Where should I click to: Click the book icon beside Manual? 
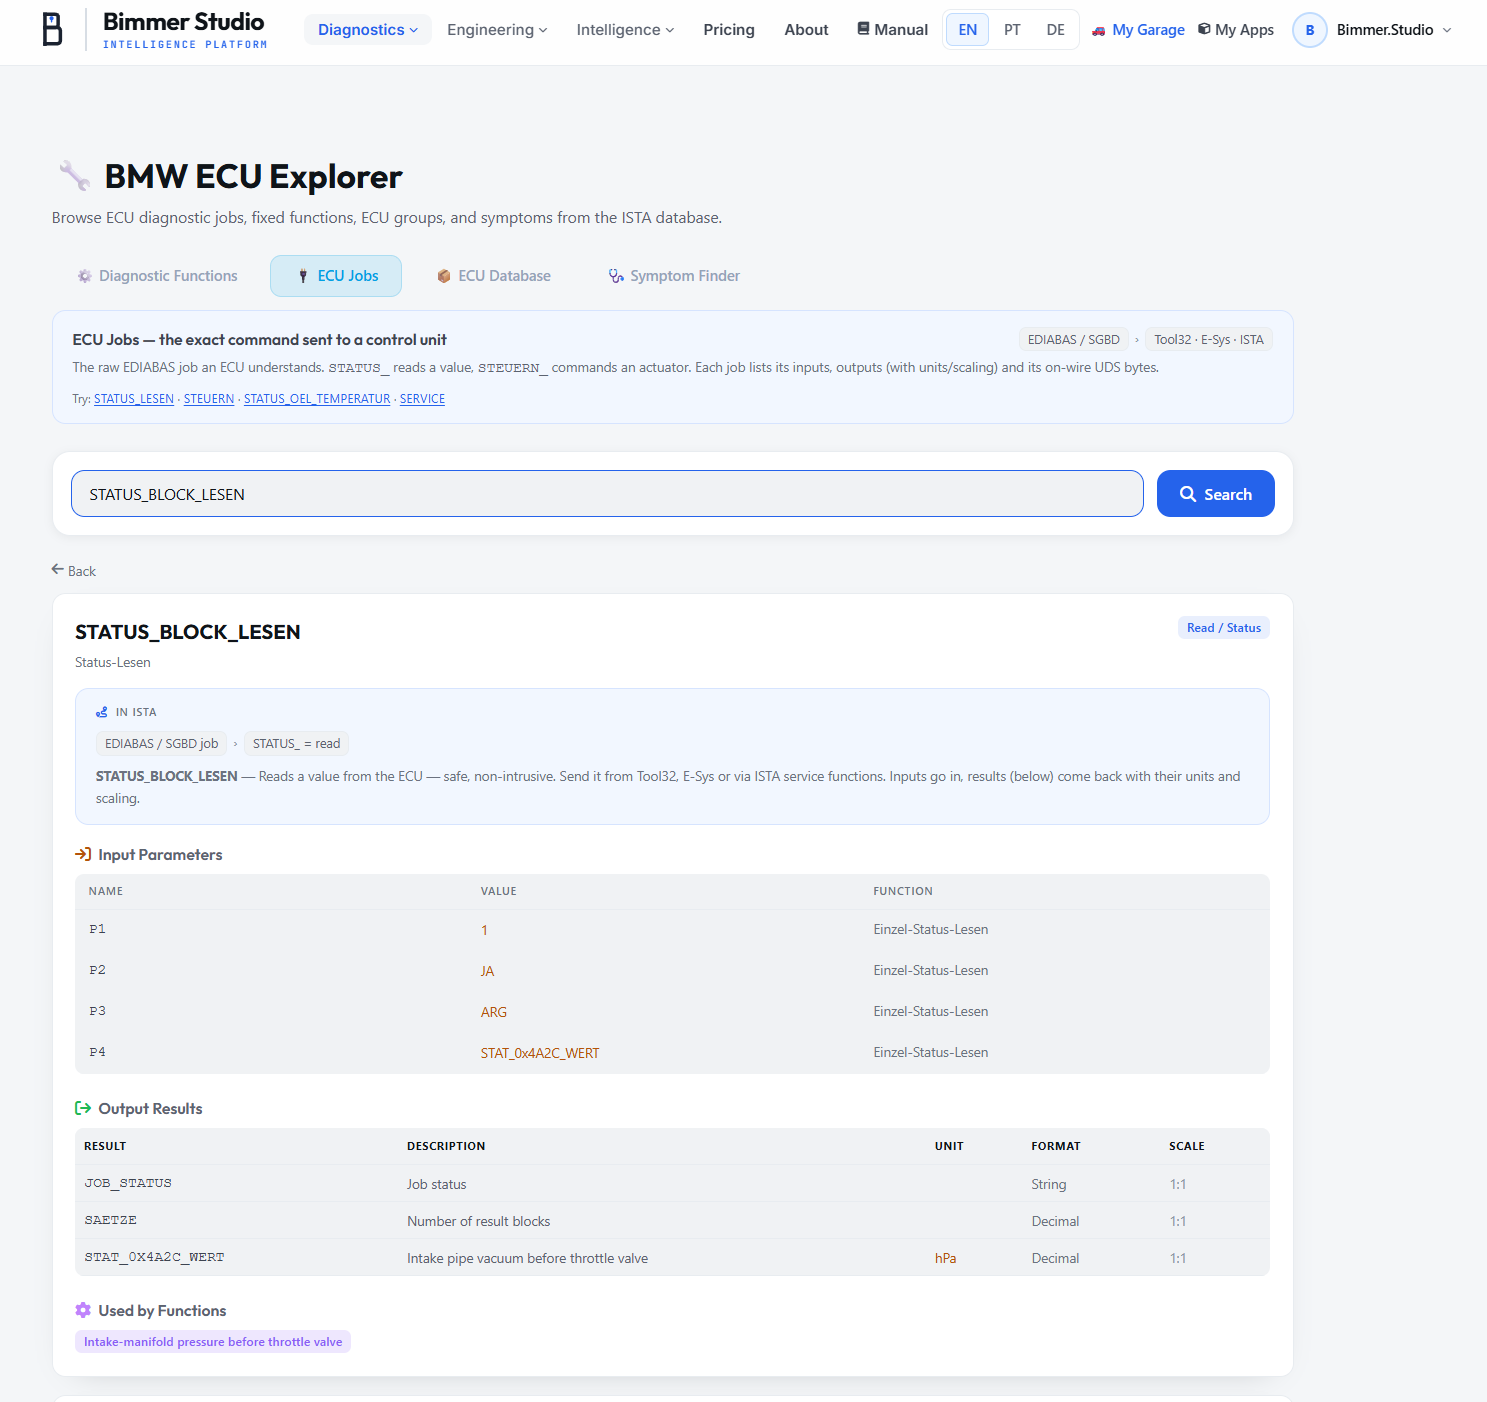point(863,29)
